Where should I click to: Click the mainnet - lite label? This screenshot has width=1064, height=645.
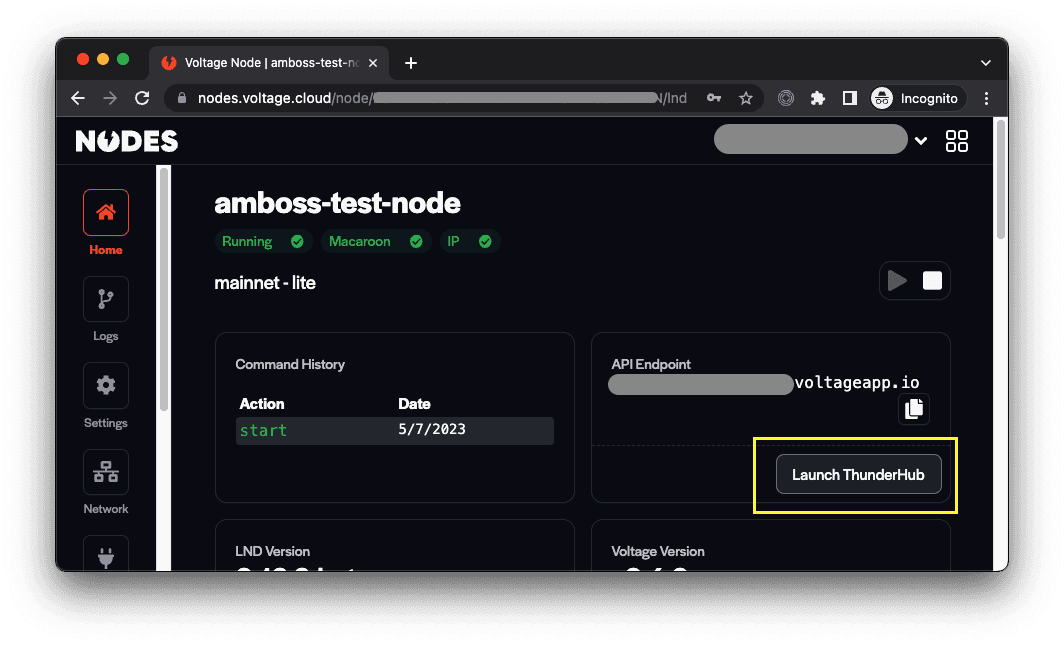click(265, 283)
